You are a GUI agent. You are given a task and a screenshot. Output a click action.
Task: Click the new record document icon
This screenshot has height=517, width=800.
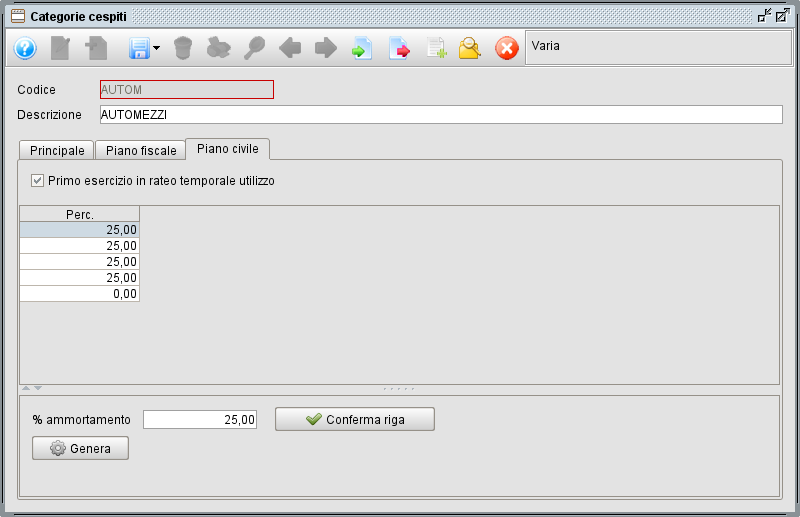coord(96,48)
